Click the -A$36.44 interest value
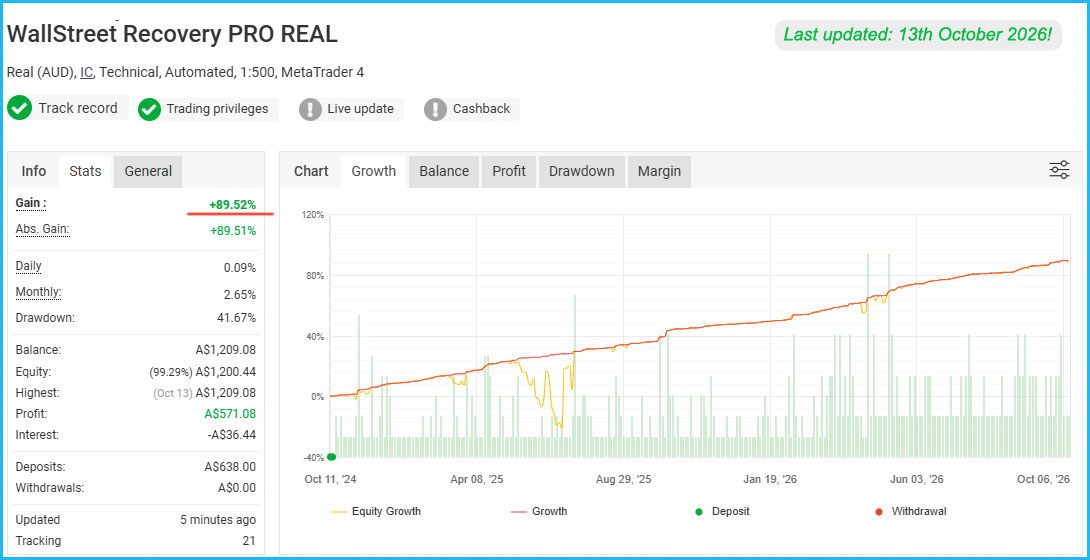Viewport: 1090px width, 560px height. (231, 435)
